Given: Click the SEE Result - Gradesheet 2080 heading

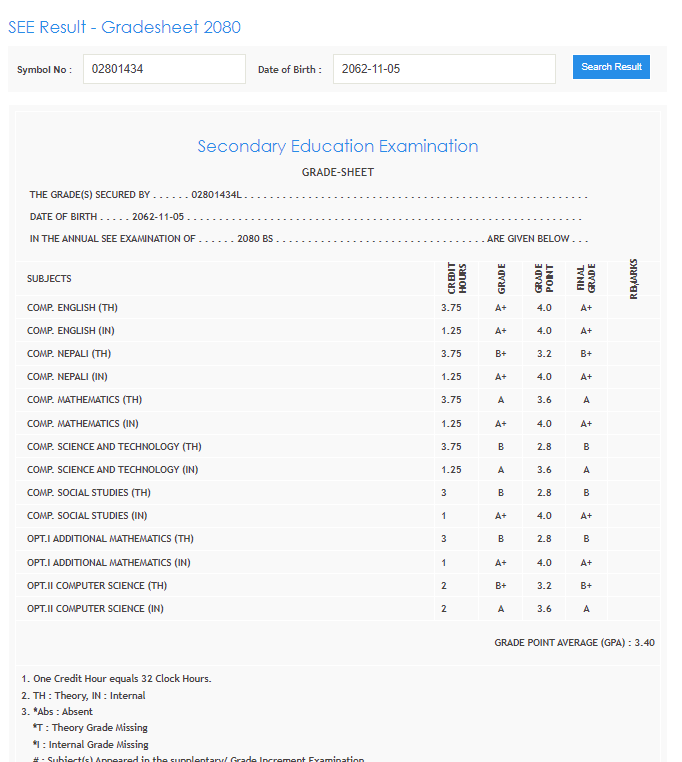Looking at the screenshot, I should click(x=124, y=27).
